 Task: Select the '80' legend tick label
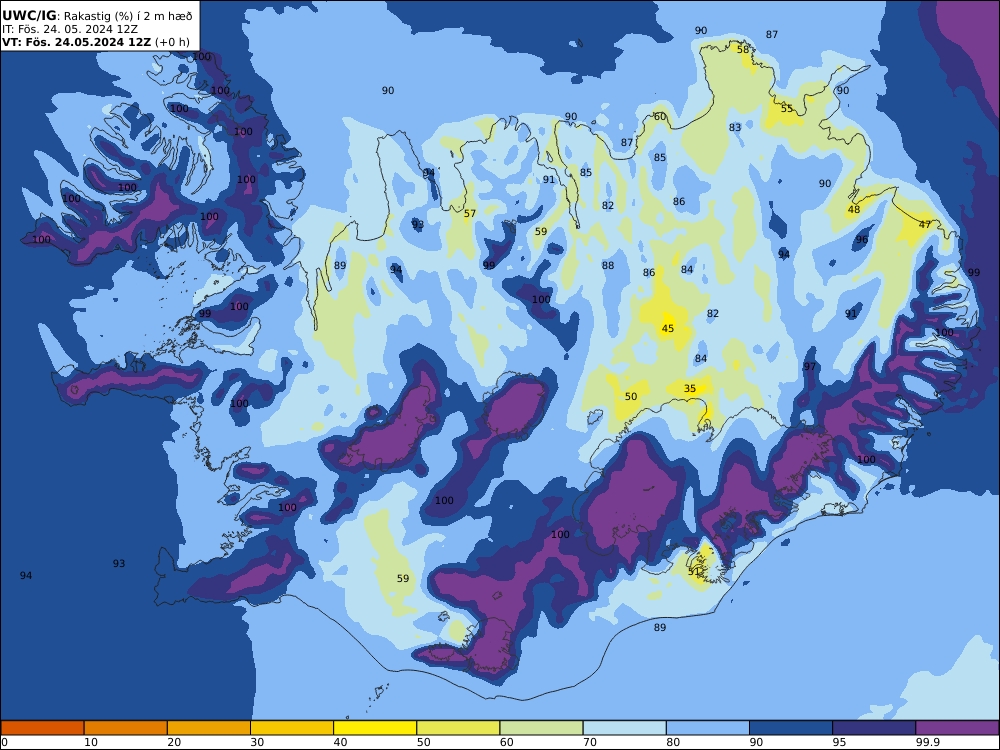tap(673, 742)
